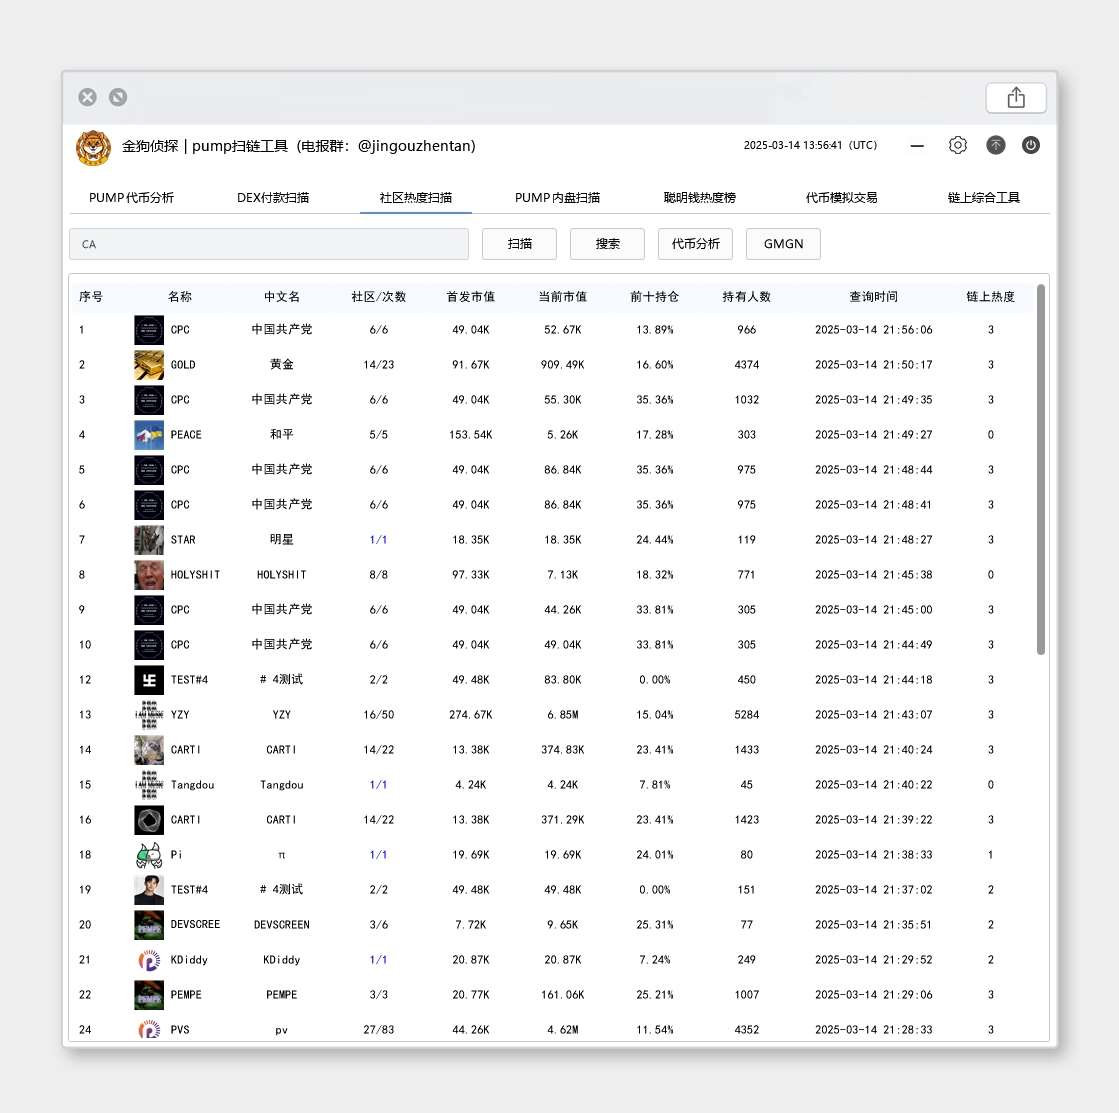Screen dimensions: 1119x1113
Task: Open the 聪明钱热度榜 tab
Action: coord(699,198)
